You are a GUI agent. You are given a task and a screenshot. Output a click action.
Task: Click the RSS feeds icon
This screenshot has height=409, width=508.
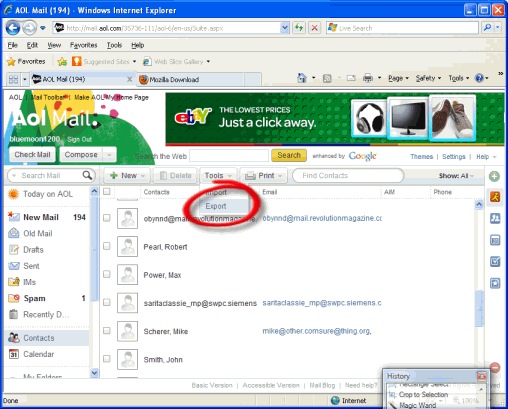[327, 78]
